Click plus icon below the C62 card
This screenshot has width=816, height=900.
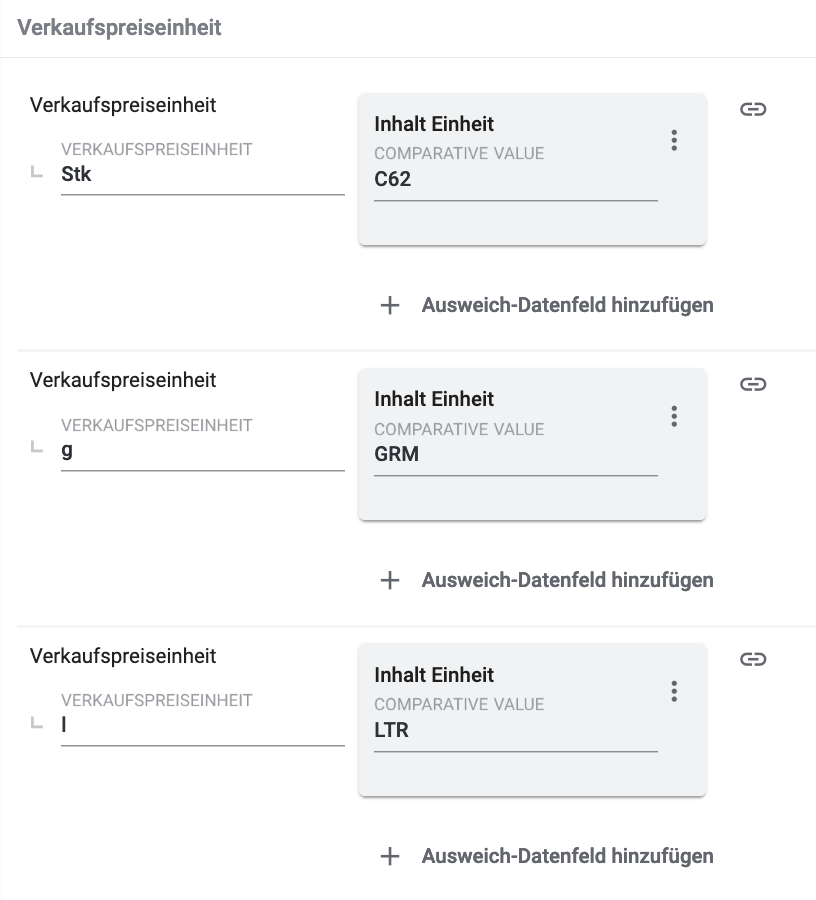coord(390,305)
